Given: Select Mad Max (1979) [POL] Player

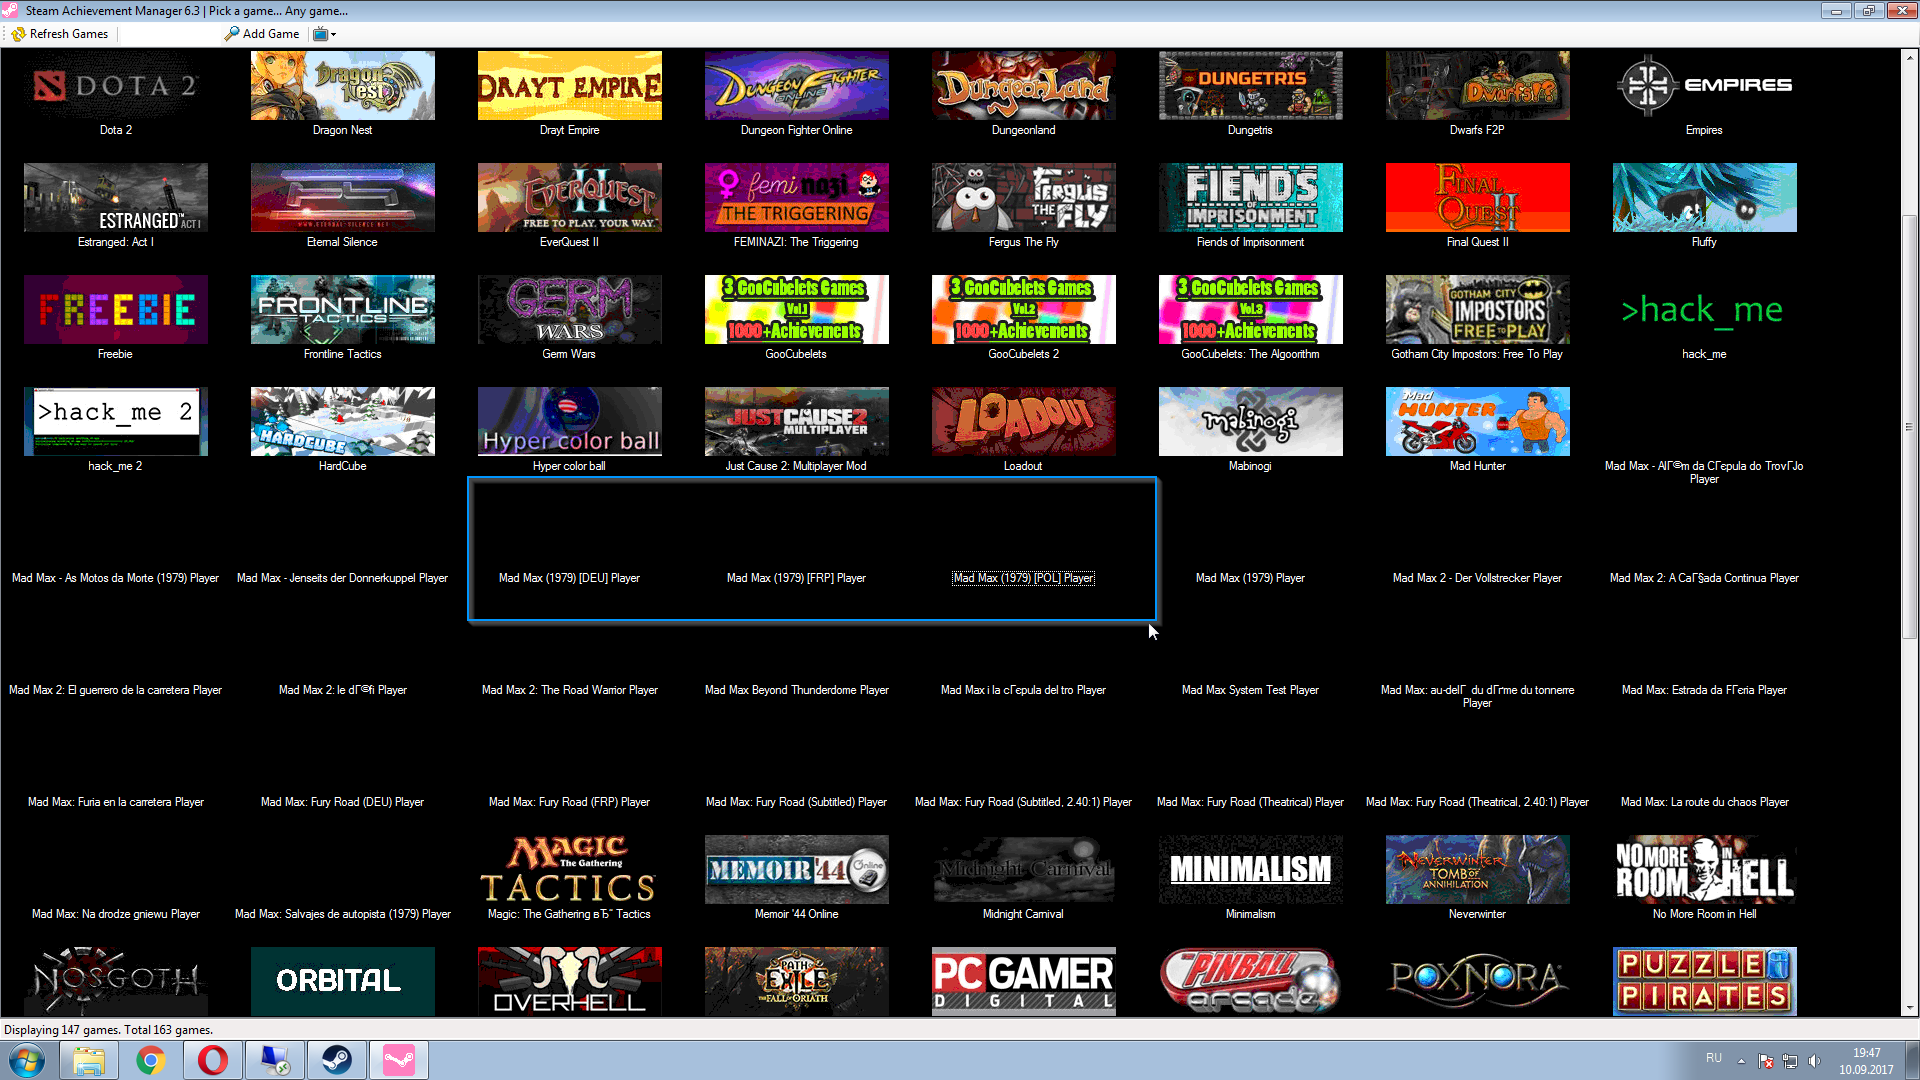Looking at the screenshot, I should 1022,578.
